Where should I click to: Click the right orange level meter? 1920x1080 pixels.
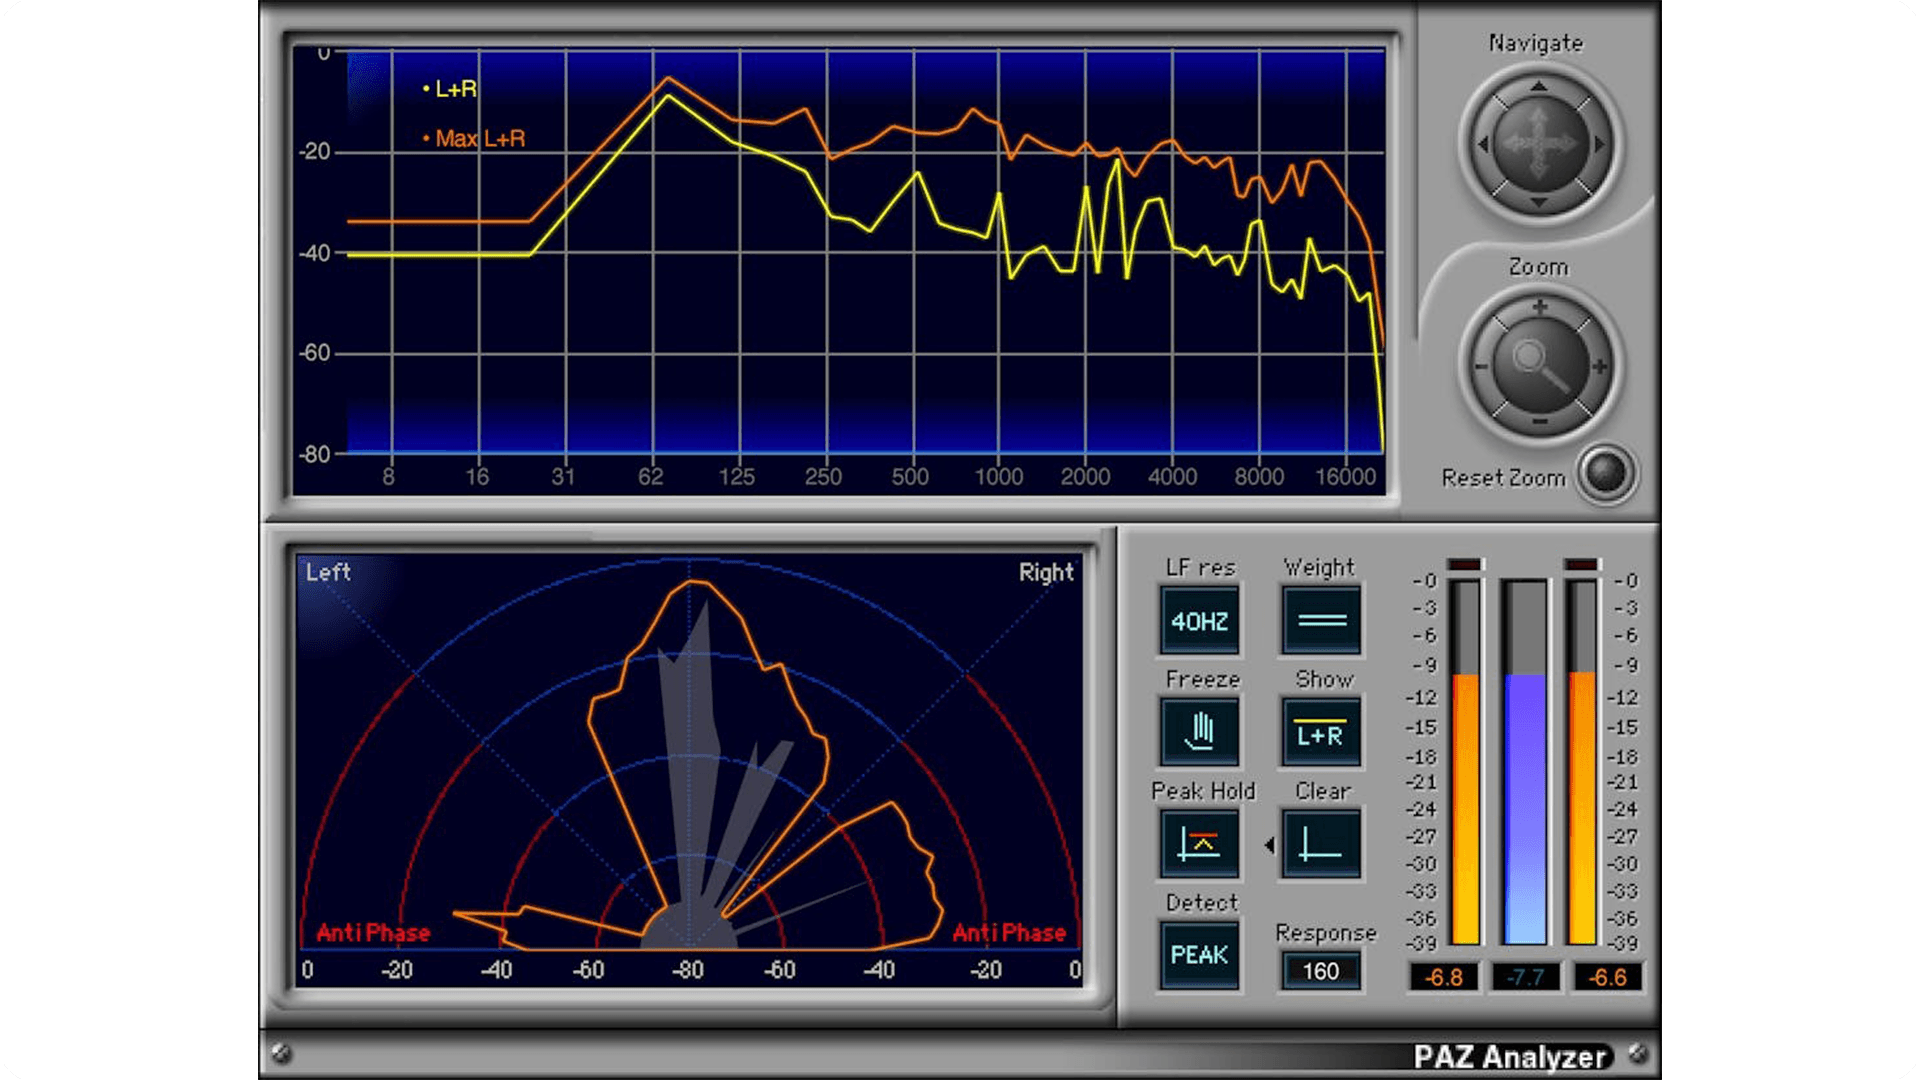pos(1582,762)
